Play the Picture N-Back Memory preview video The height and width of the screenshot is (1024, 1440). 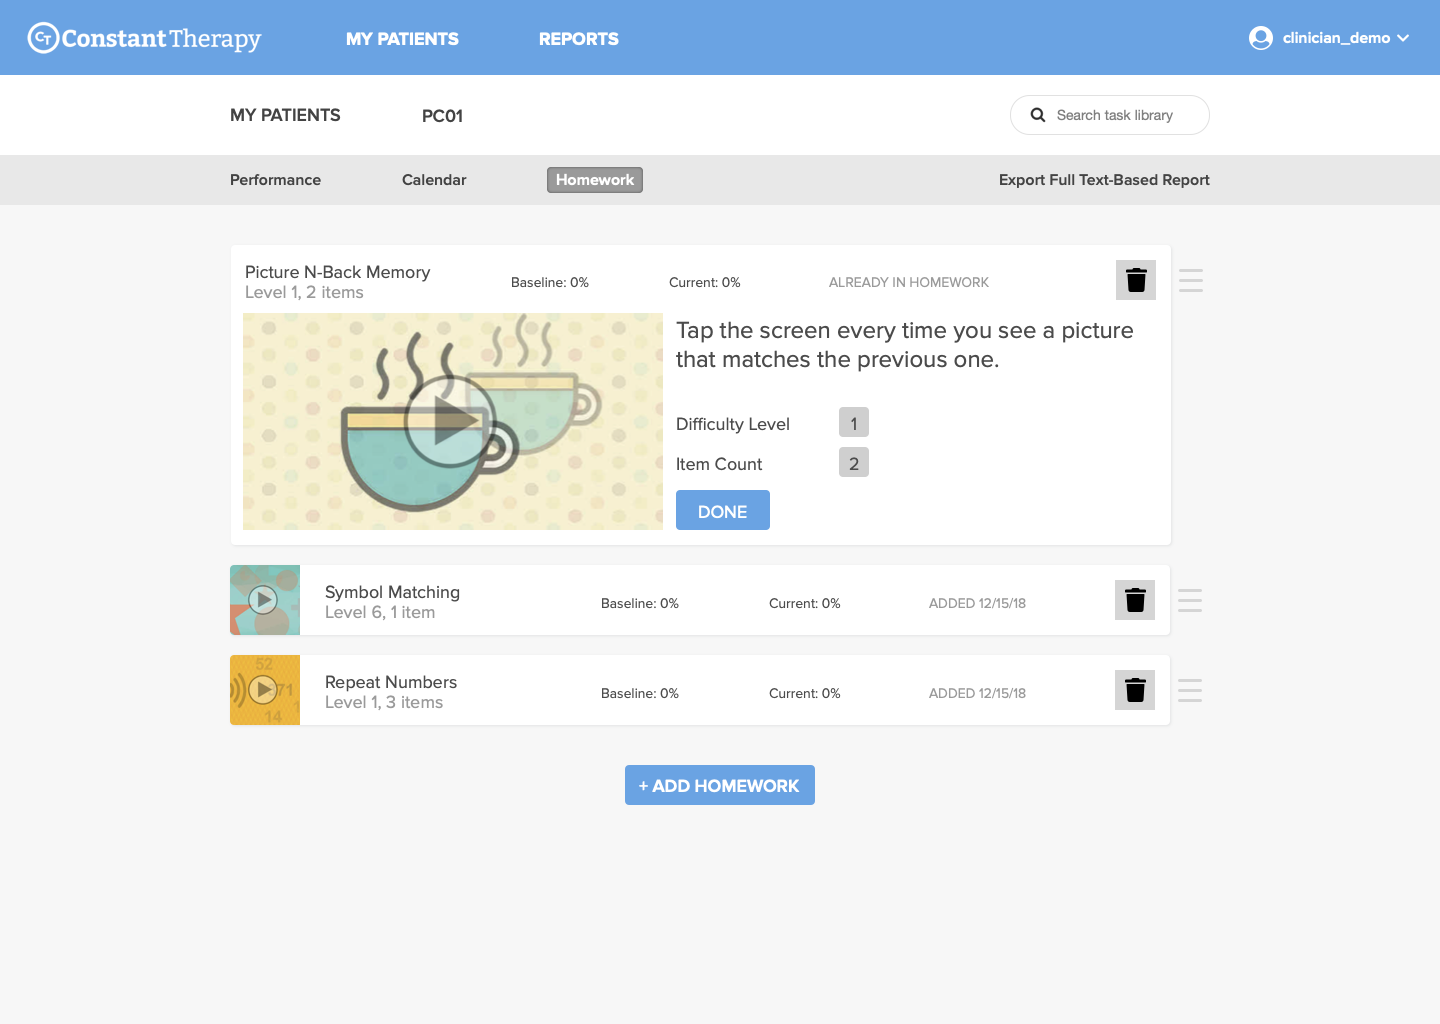450,422
